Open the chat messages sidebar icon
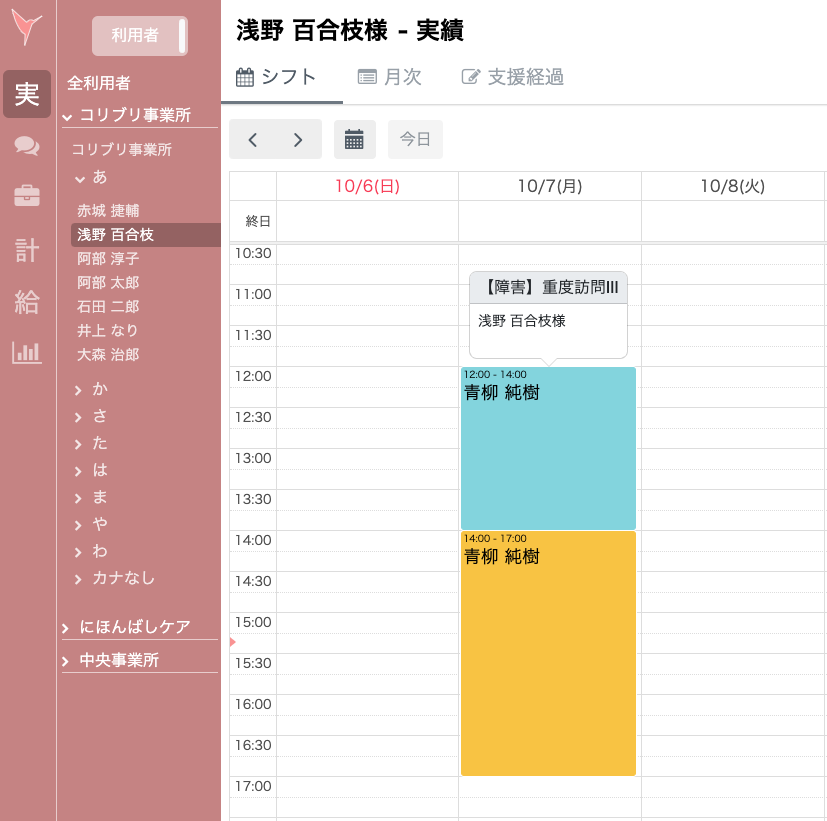Viewport: 827px width, 821px height. pyautogui.click(x=27, y=146)
